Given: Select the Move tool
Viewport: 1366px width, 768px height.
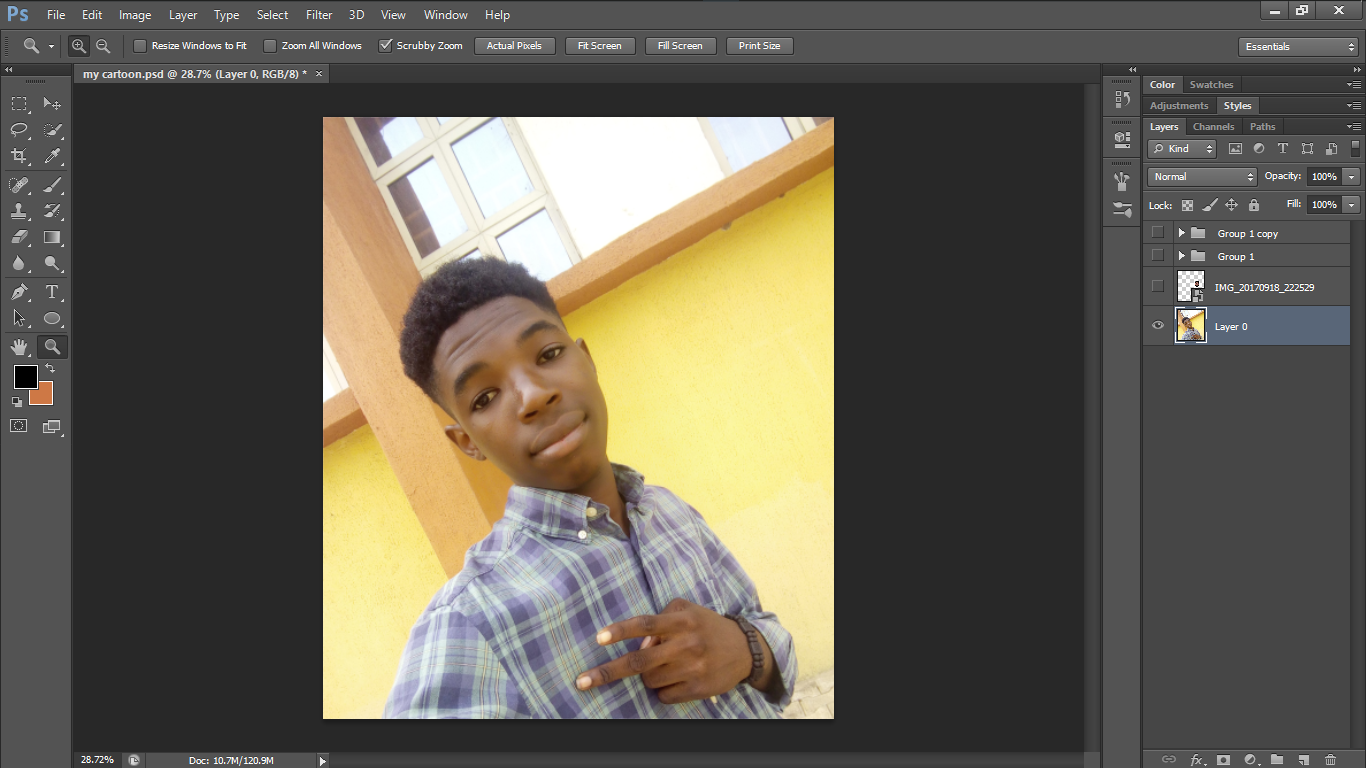Looking at the screenshot, I should [x=52, y=103].
